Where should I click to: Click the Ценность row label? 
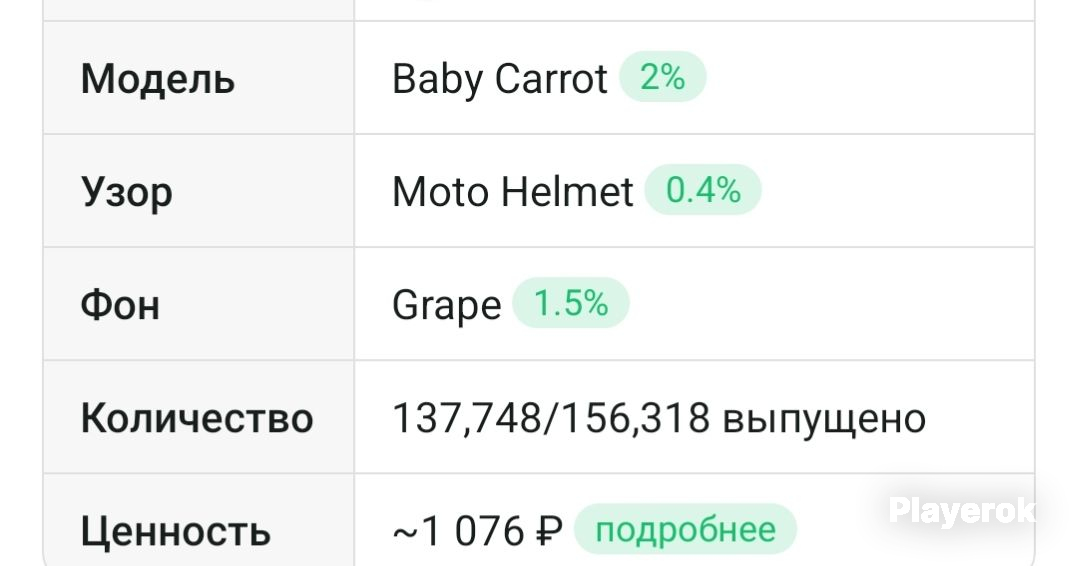pyautogui.click(x=176, y=532)
